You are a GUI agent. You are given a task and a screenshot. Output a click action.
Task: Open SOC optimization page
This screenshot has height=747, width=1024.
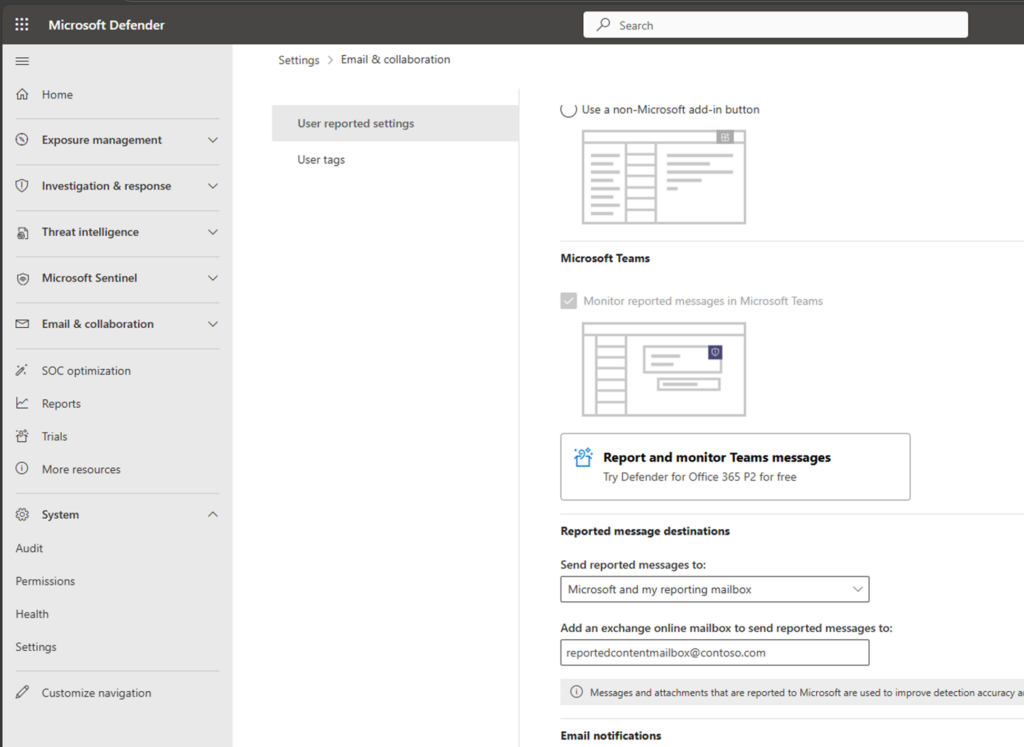[86, 371]
